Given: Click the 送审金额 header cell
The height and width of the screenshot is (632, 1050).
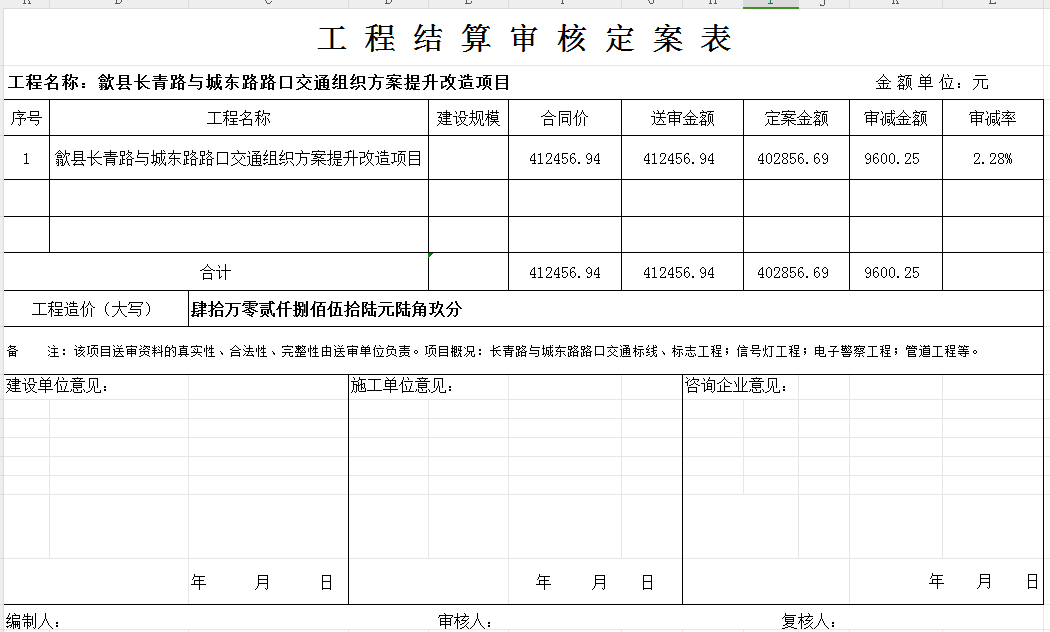Looking at the screenshot, I should click(x=682, y=118).
